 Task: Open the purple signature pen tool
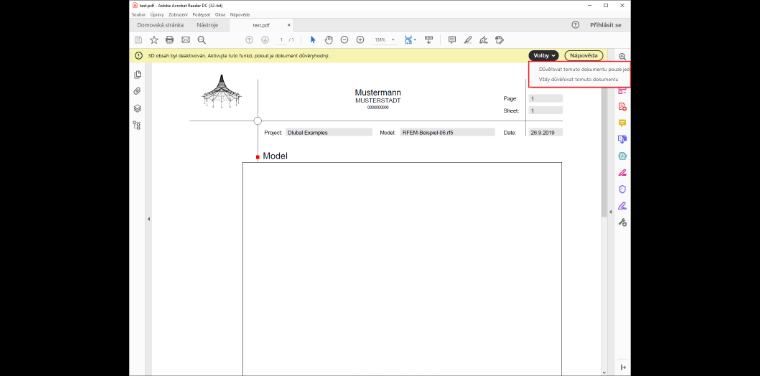622,205
